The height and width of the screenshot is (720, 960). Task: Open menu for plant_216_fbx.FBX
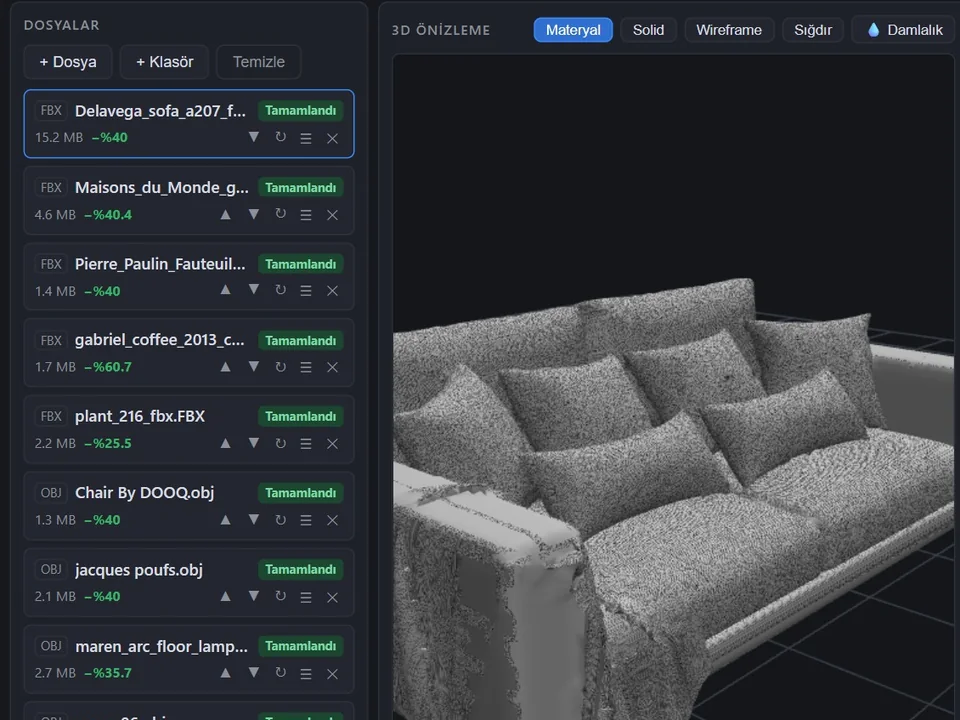point(306,444)
